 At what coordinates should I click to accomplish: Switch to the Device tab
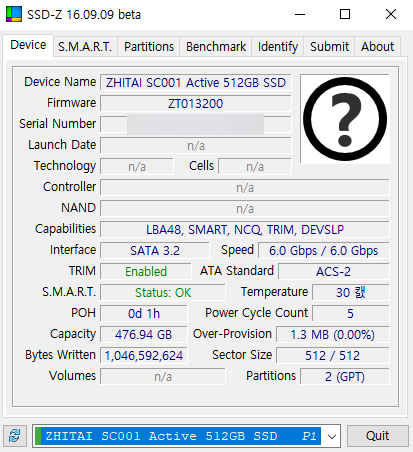(x=28, y=45)
